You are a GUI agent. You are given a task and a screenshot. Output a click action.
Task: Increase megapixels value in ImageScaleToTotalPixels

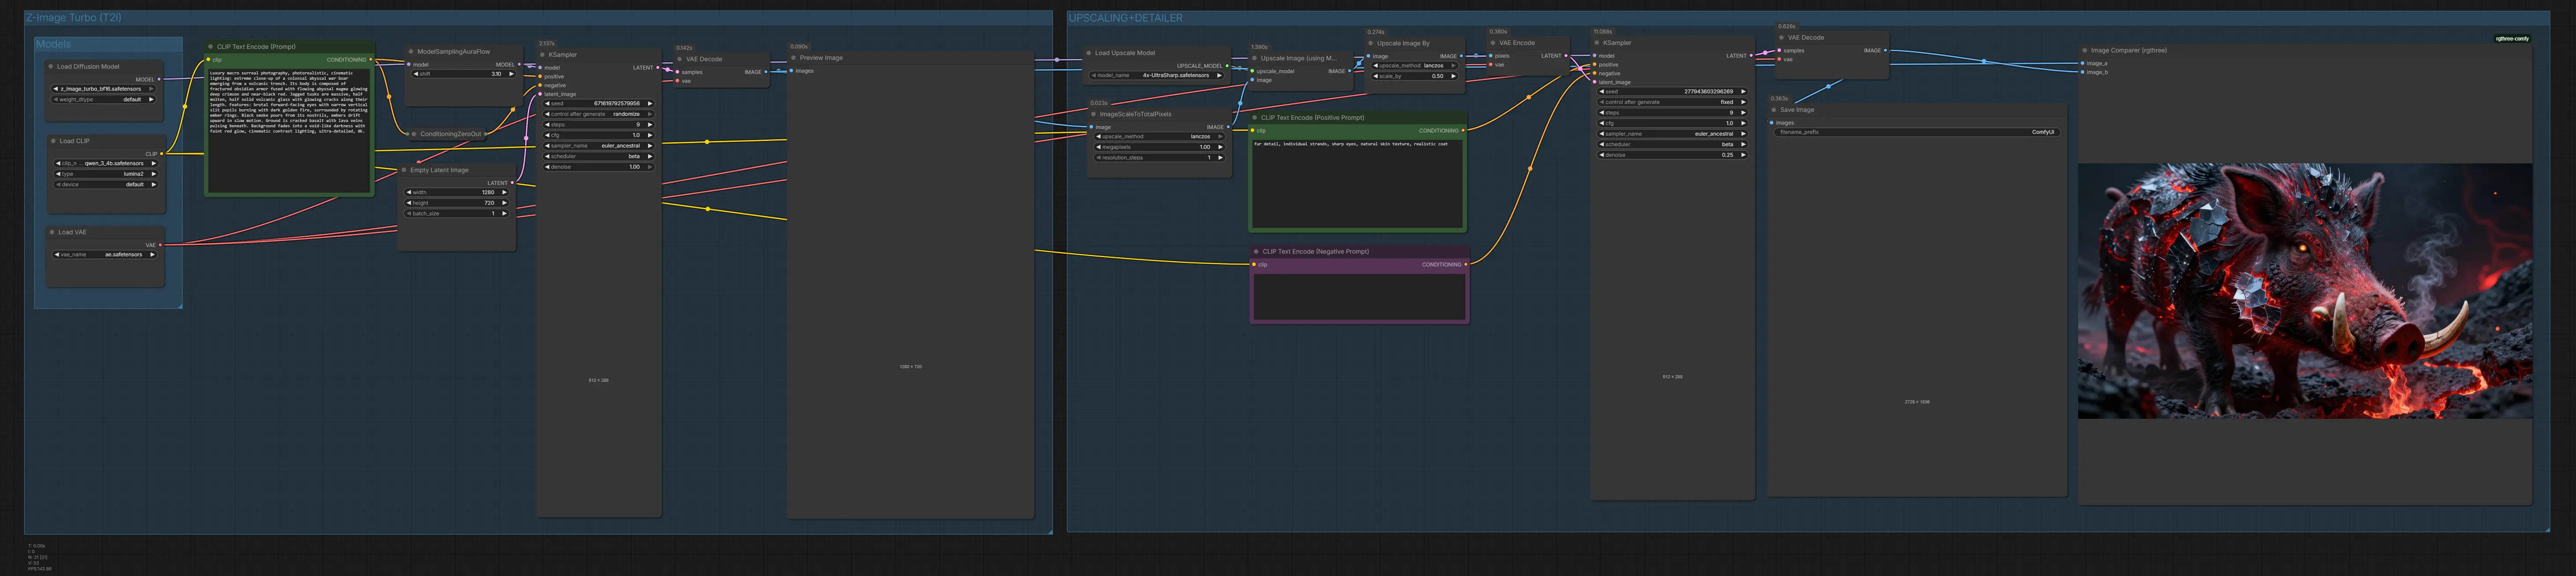[1220, 147]
